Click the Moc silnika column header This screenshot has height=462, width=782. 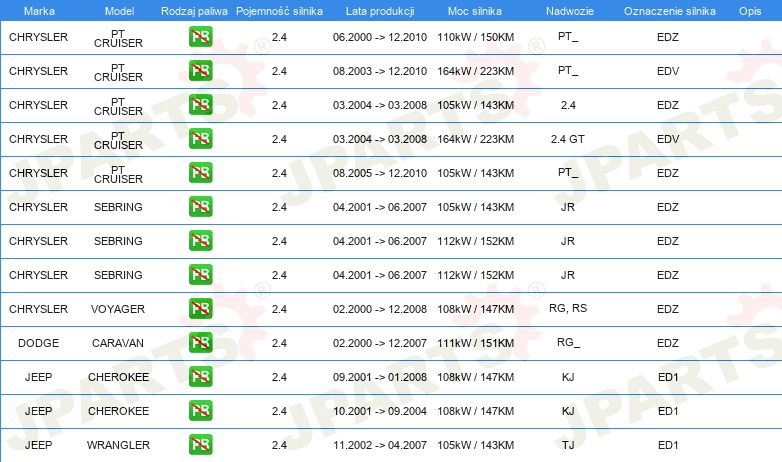[475, 11]
